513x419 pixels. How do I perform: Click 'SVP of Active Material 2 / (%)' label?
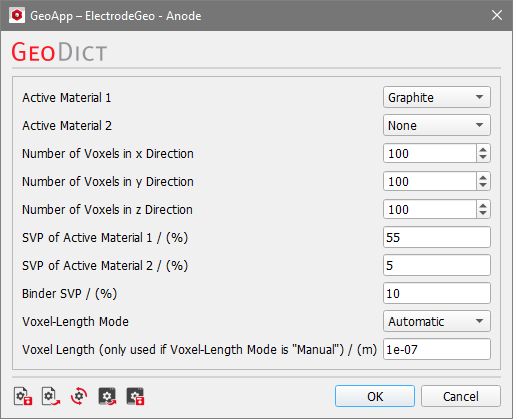105,266
